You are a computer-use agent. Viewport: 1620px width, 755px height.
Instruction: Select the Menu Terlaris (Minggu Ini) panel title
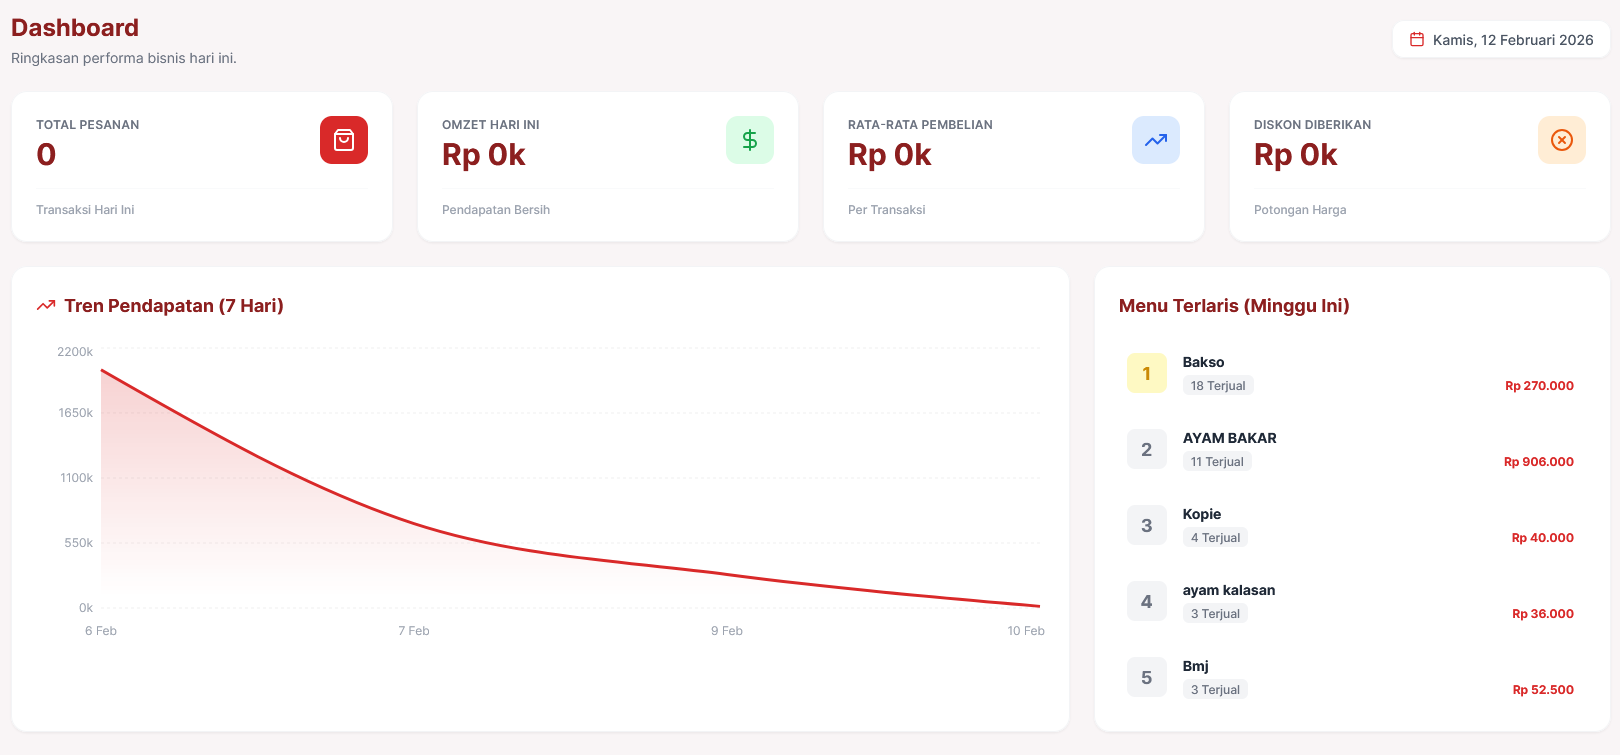[x=1234, y=305]
